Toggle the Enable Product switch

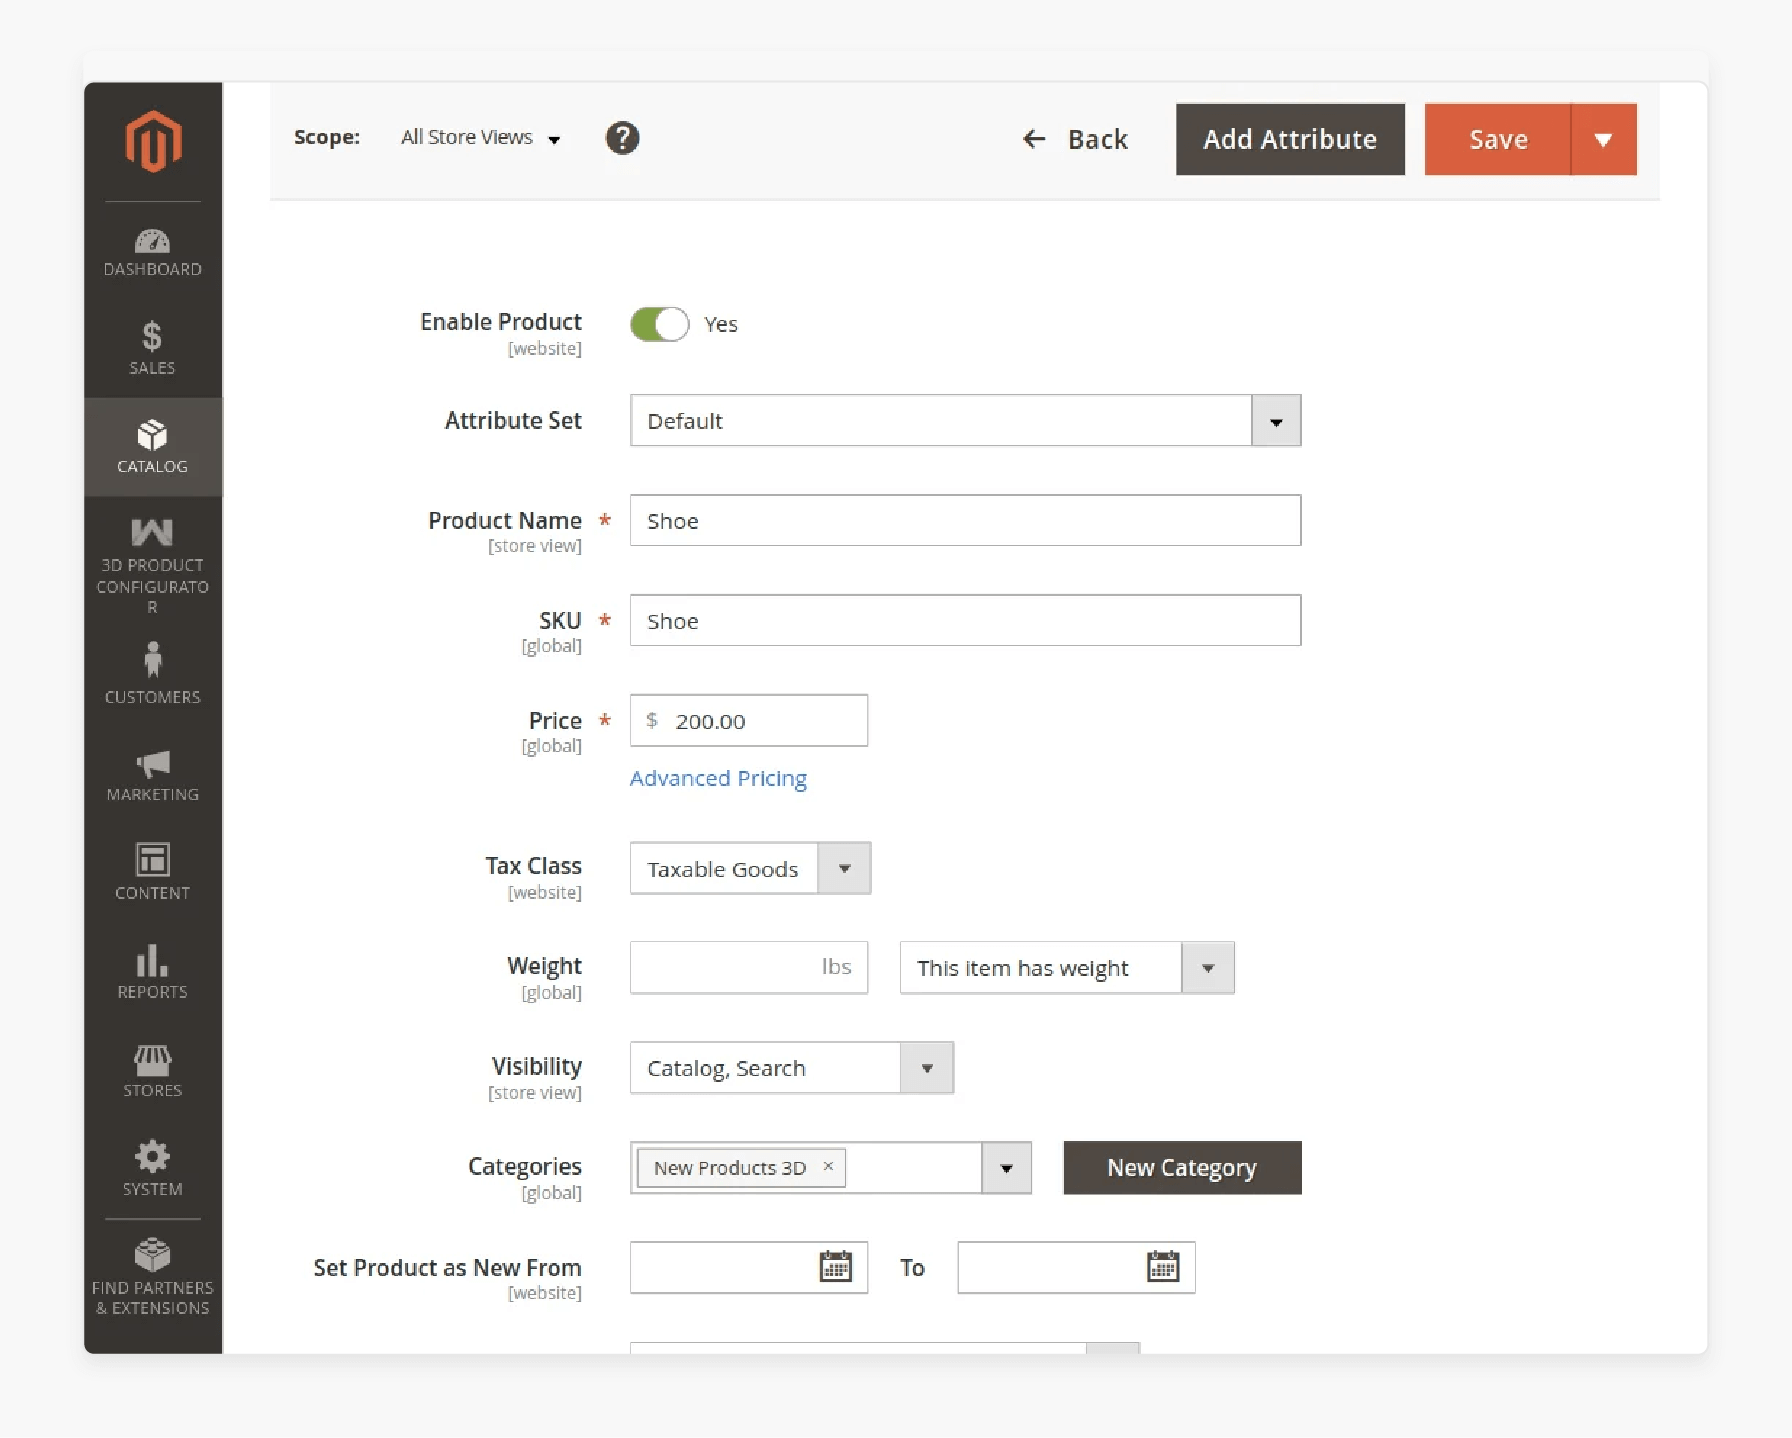660,324
